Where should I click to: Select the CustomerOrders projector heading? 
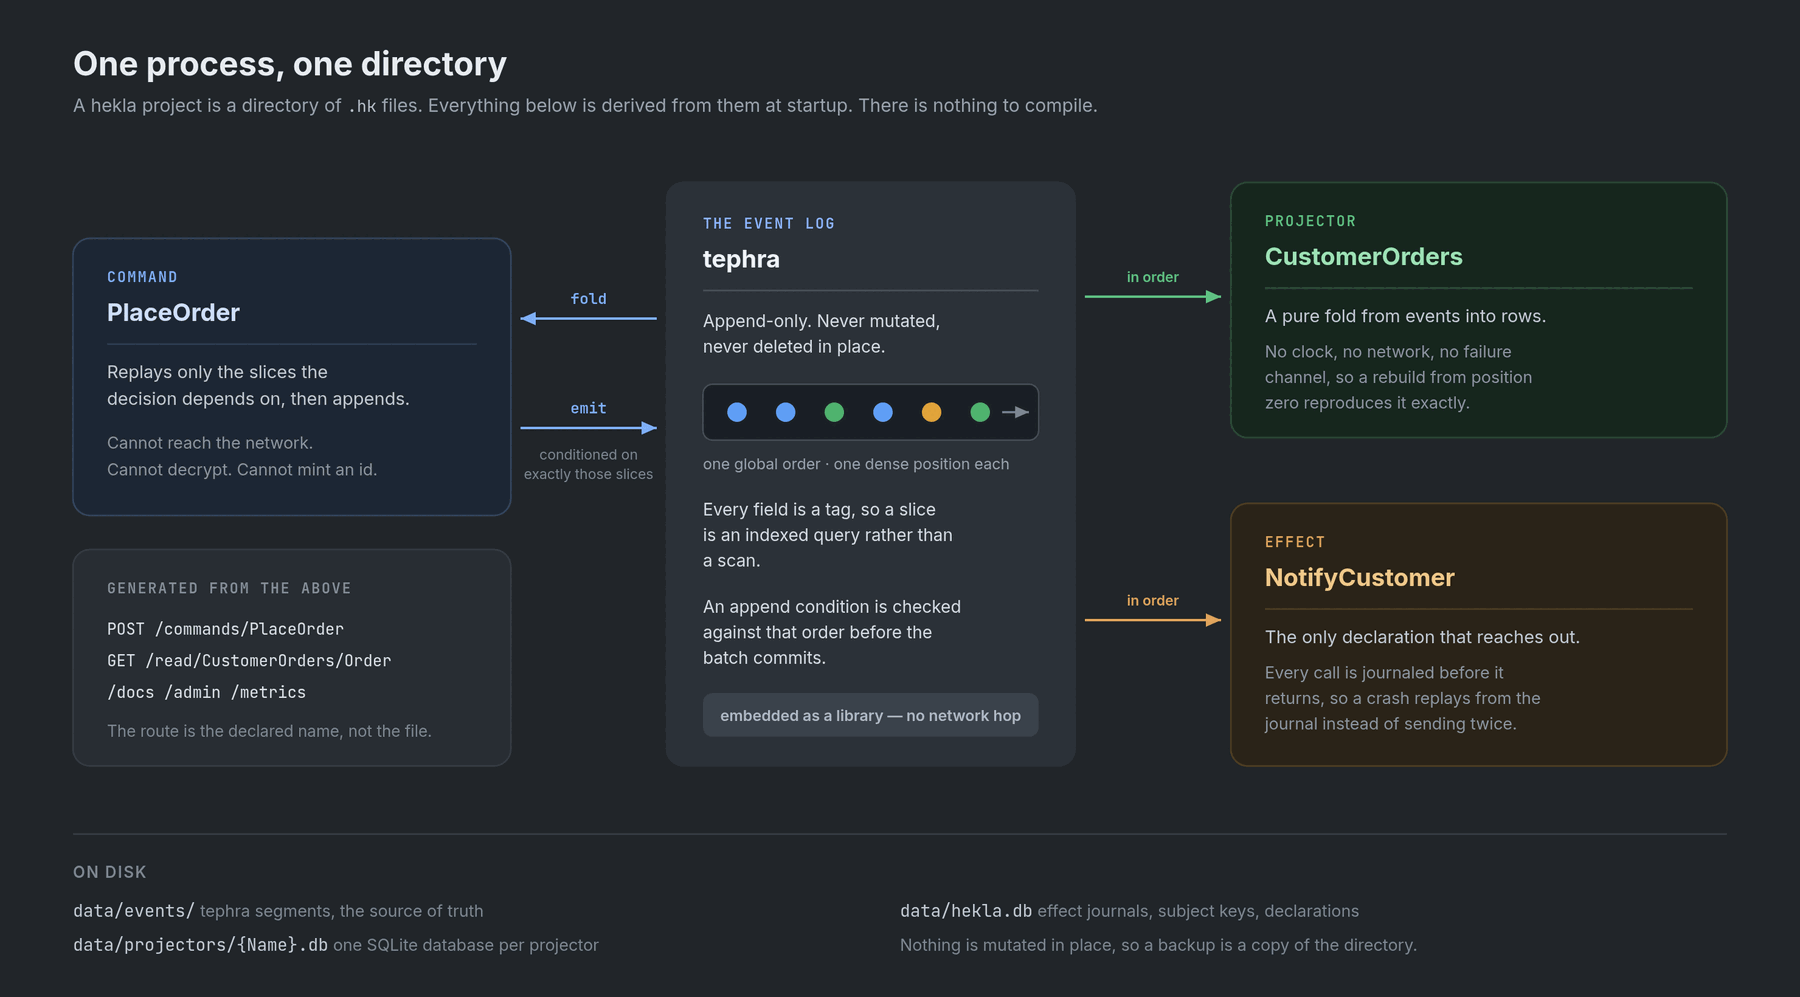click(1363, 257)
